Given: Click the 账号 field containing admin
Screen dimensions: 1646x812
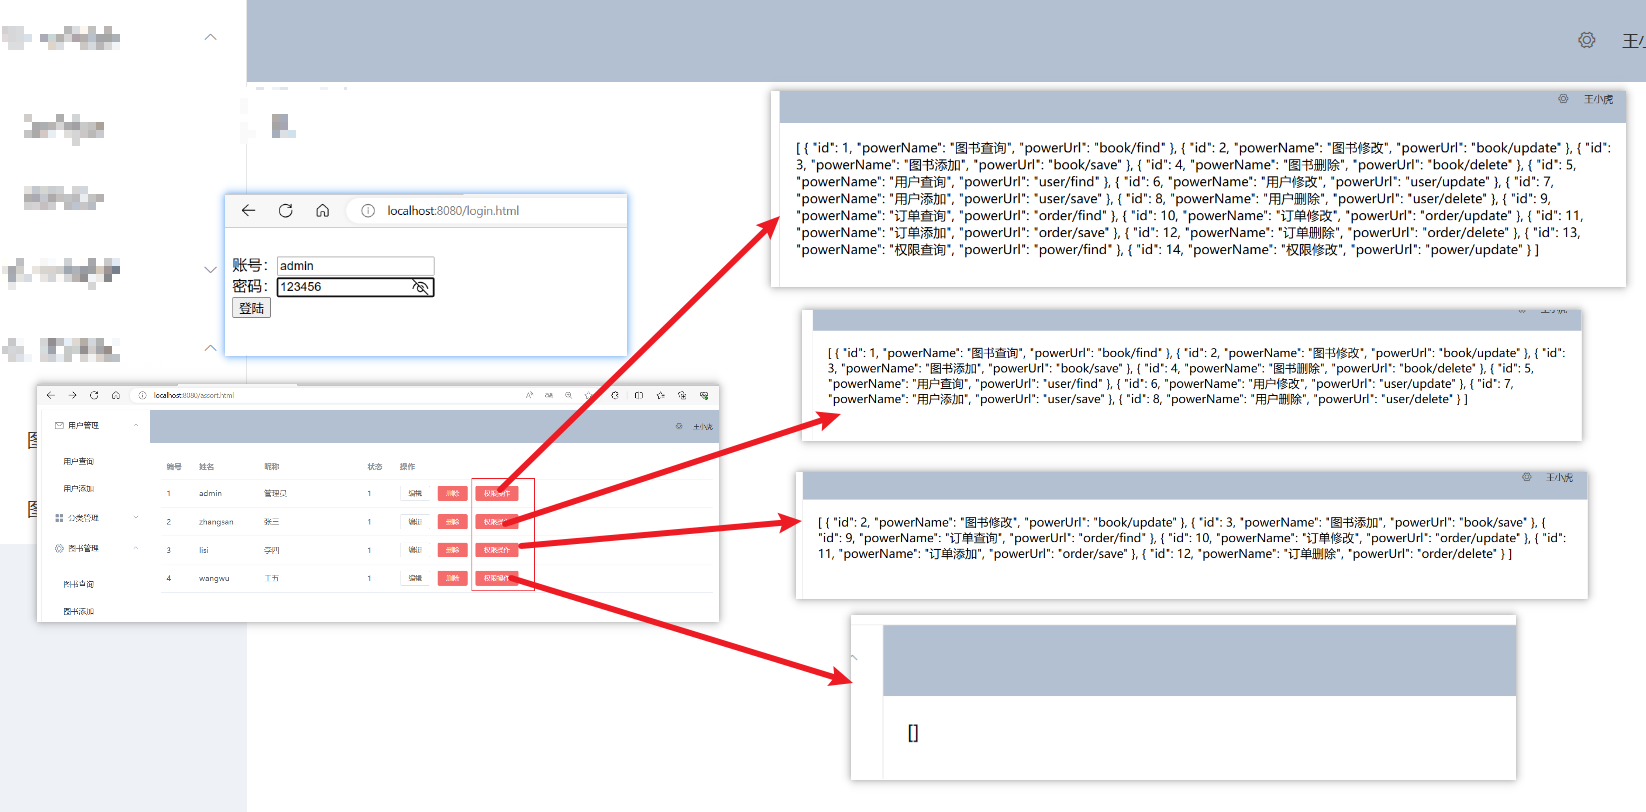Looking at the screenshot, I should (355, 266).
